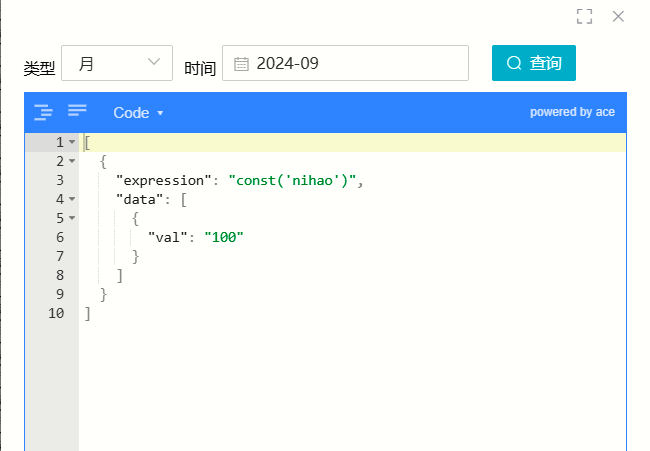
Task: Collapse the data array fold on line 4
Action: click(x=72, y=199)
